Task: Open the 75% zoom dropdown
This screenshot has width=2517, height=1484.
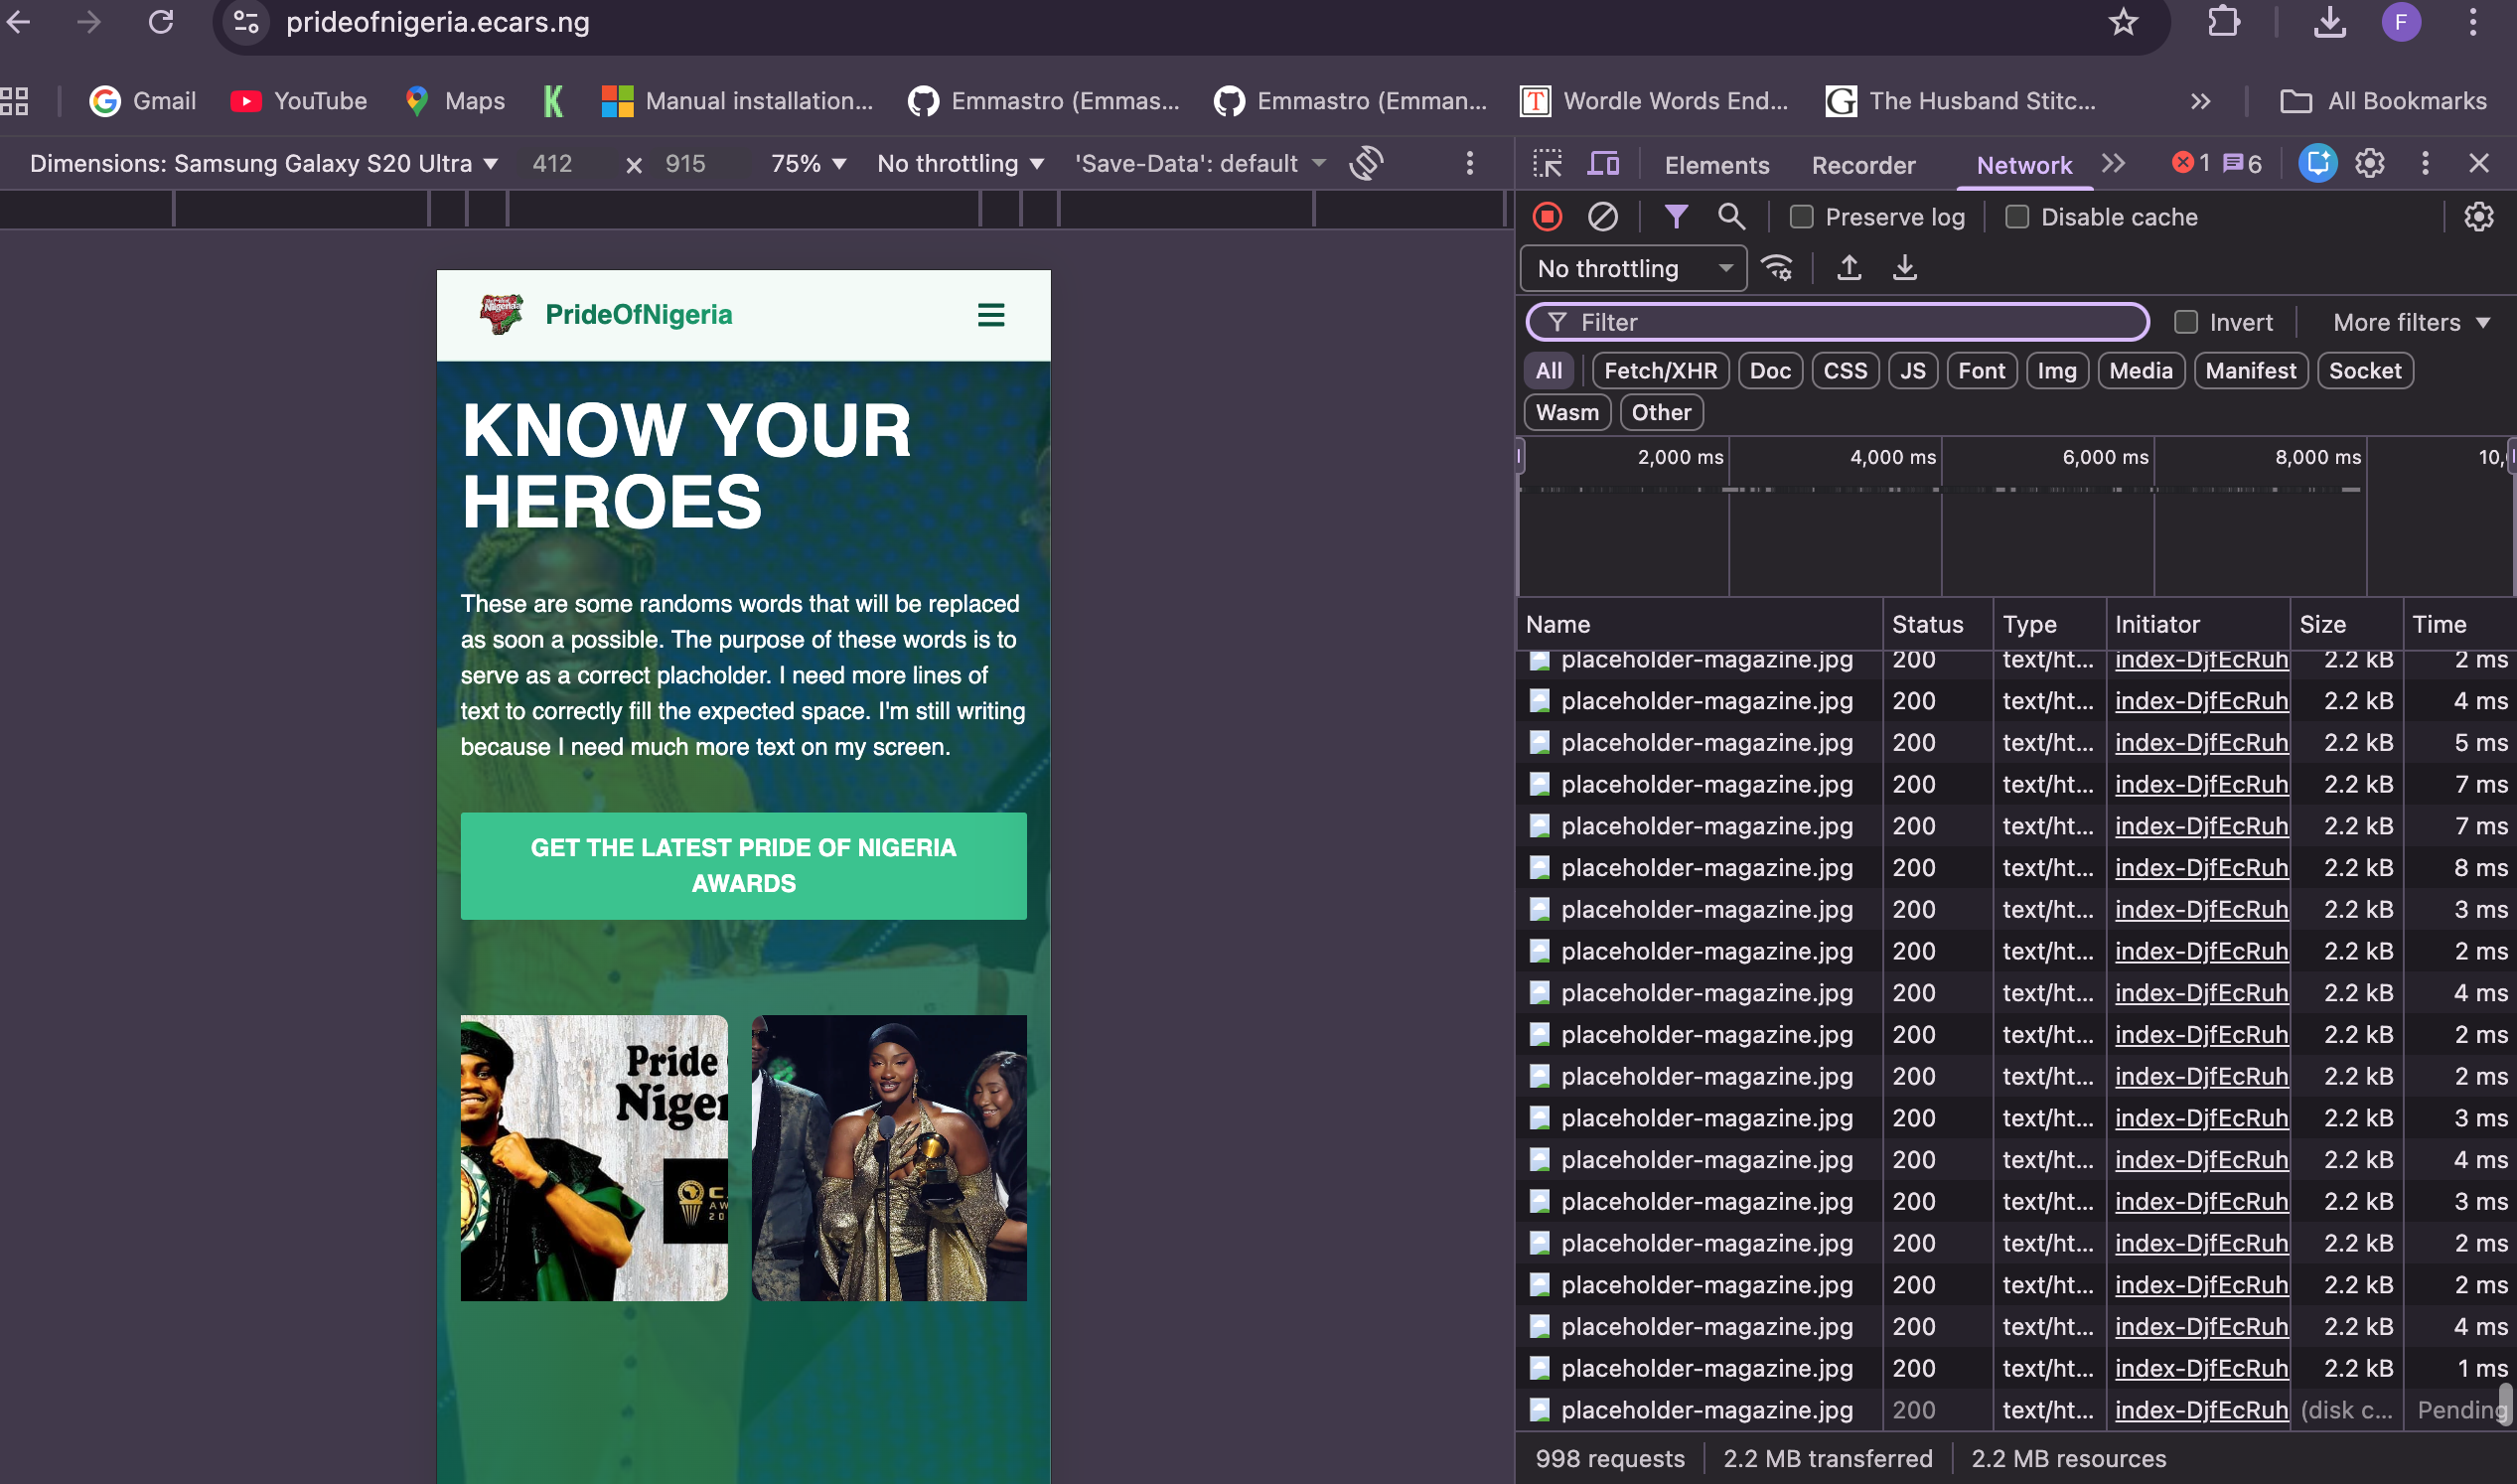Action: coord(808,163)
